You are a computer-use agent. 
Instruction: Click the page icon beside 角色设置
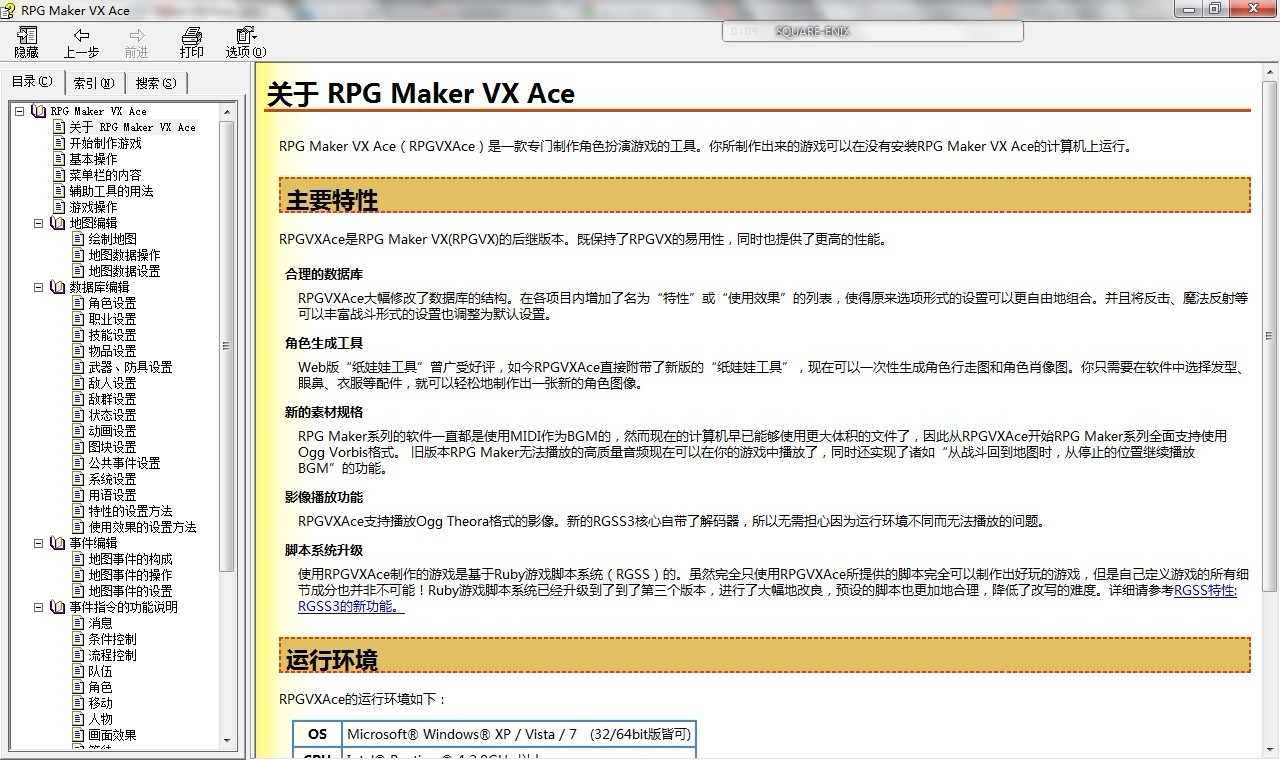click(79, 303)
